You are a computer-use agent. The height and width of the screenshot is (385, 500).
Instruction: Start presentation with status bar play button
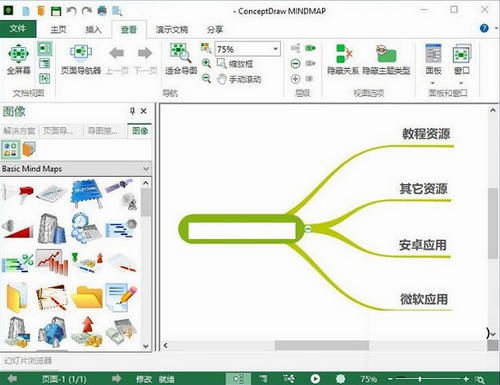point(315,379)
